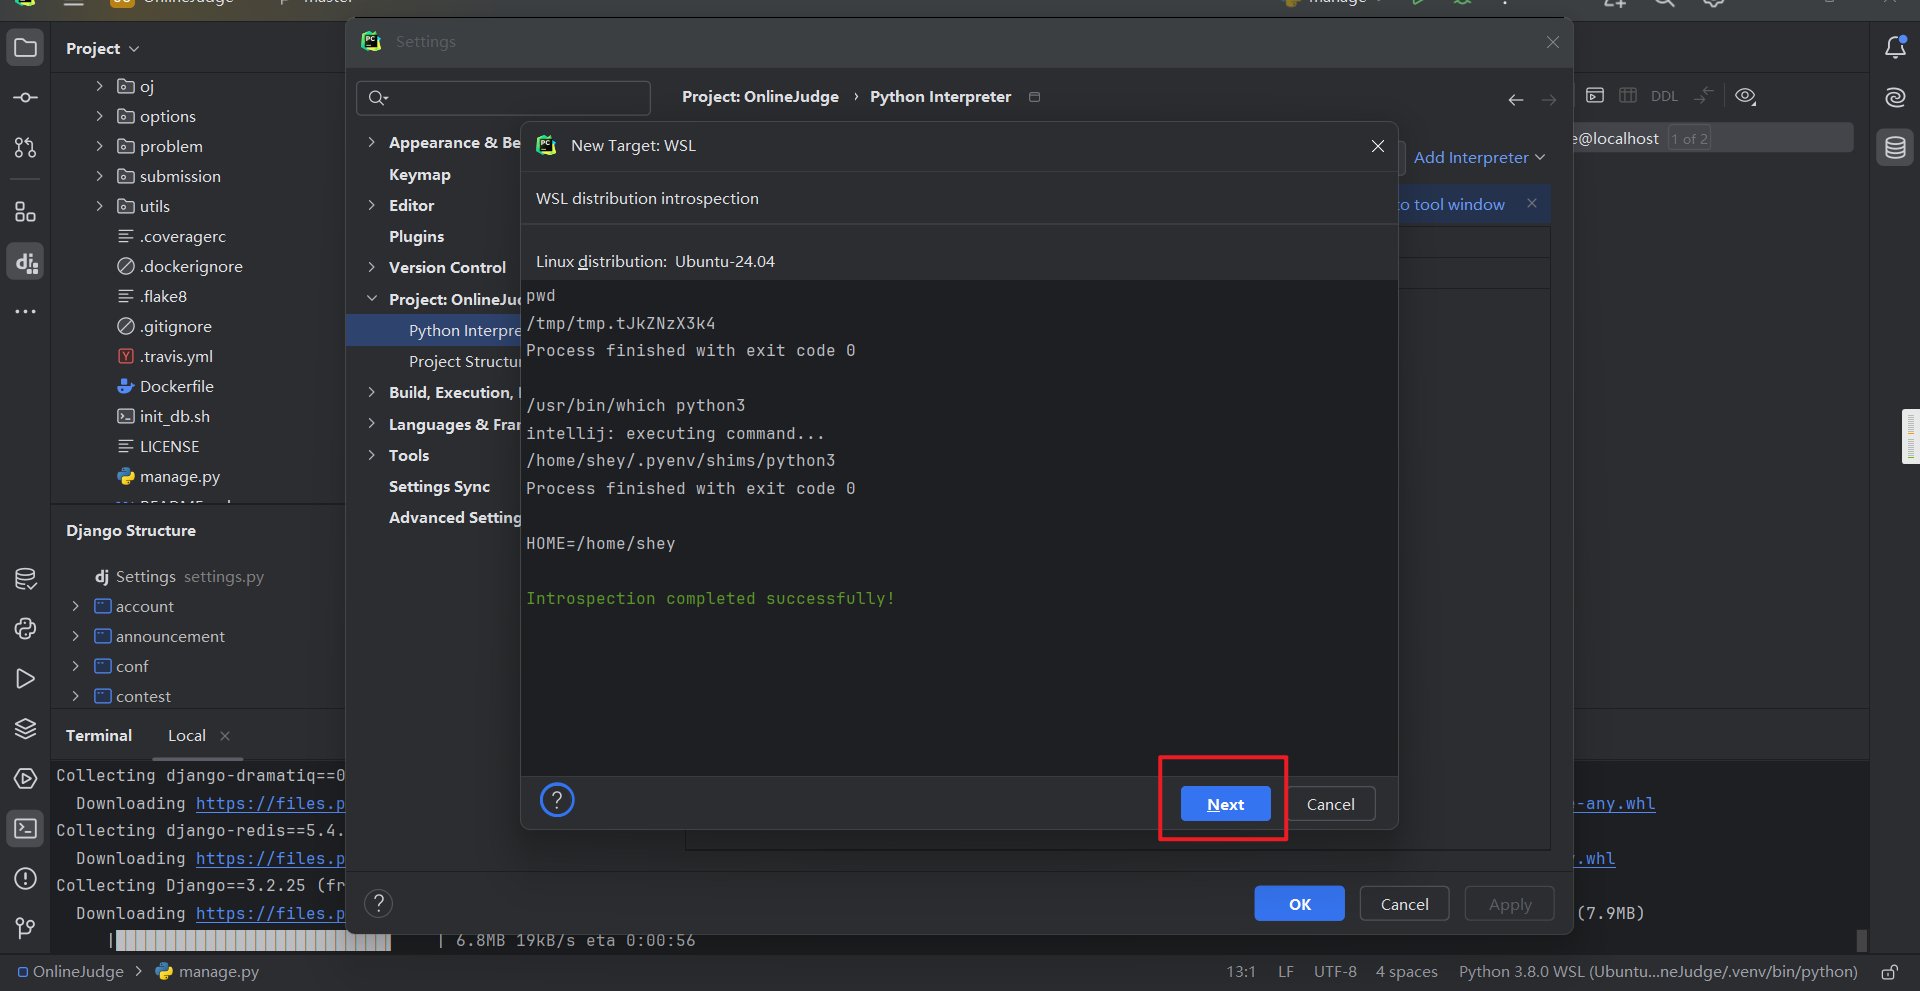Expand the problem folder
Viewport: 1920px width, 991px height.
coord(99,146)
